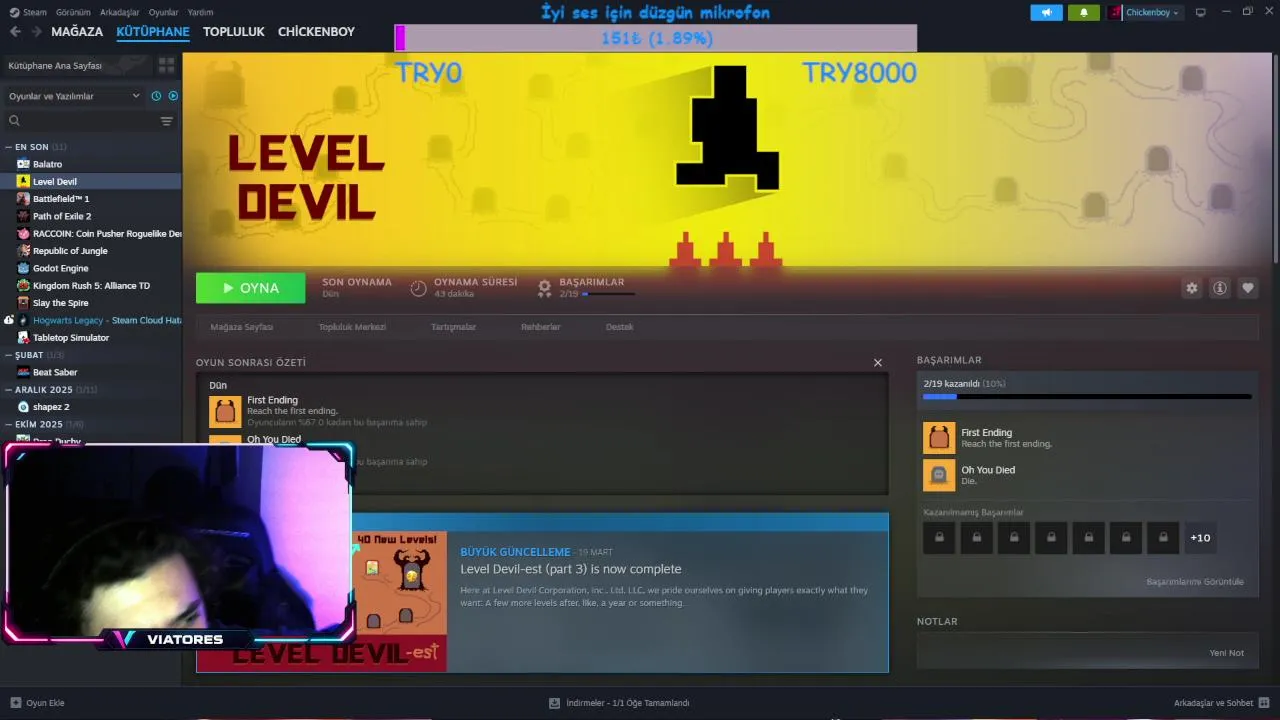Open İndirmeler downloads status
Viewport: 1280px width, 720px height.
pyautogui.click(x=619, y=703)
